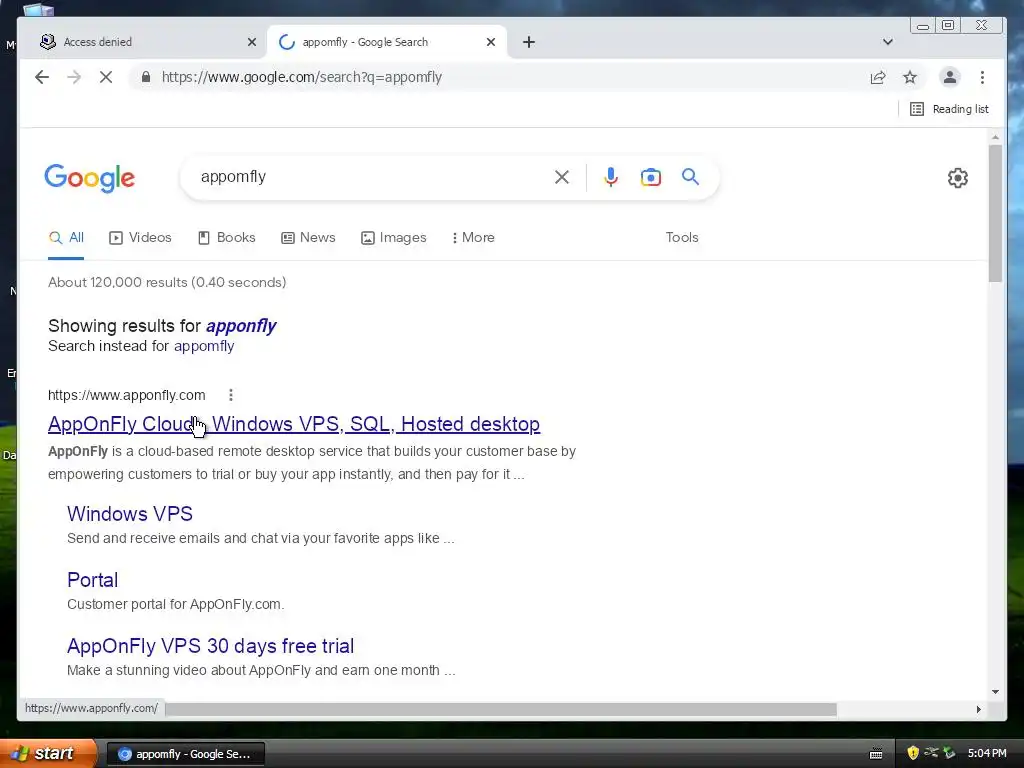Click the scroll up arrow
Screen dimensions: 1024x768
(995, 137)
